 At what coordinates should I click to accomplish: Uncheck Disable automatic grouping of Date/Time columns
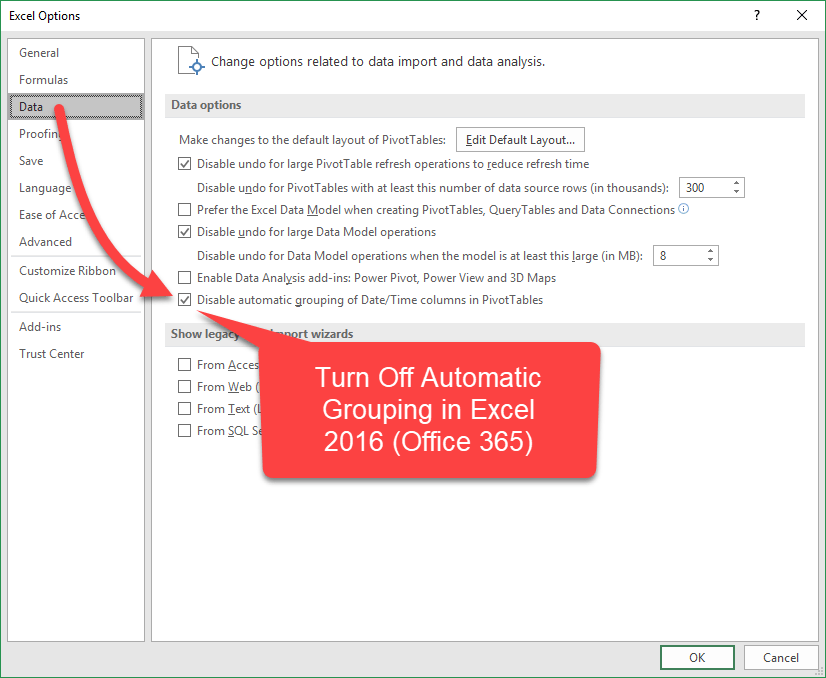click(184, 300)
